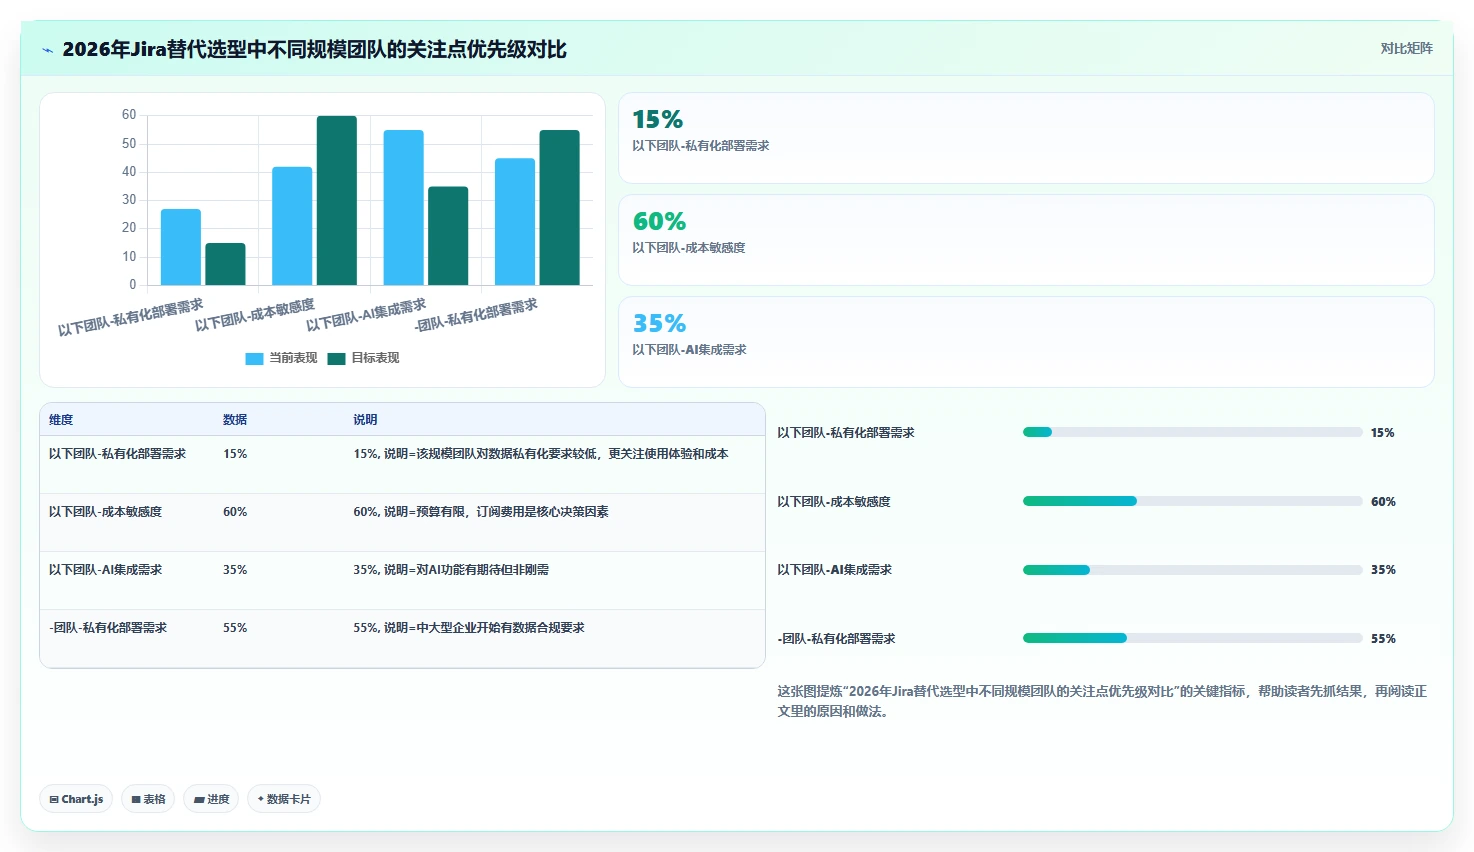Click the 55% progress bar for -团队-私有化部署需求

(1192, 638)
